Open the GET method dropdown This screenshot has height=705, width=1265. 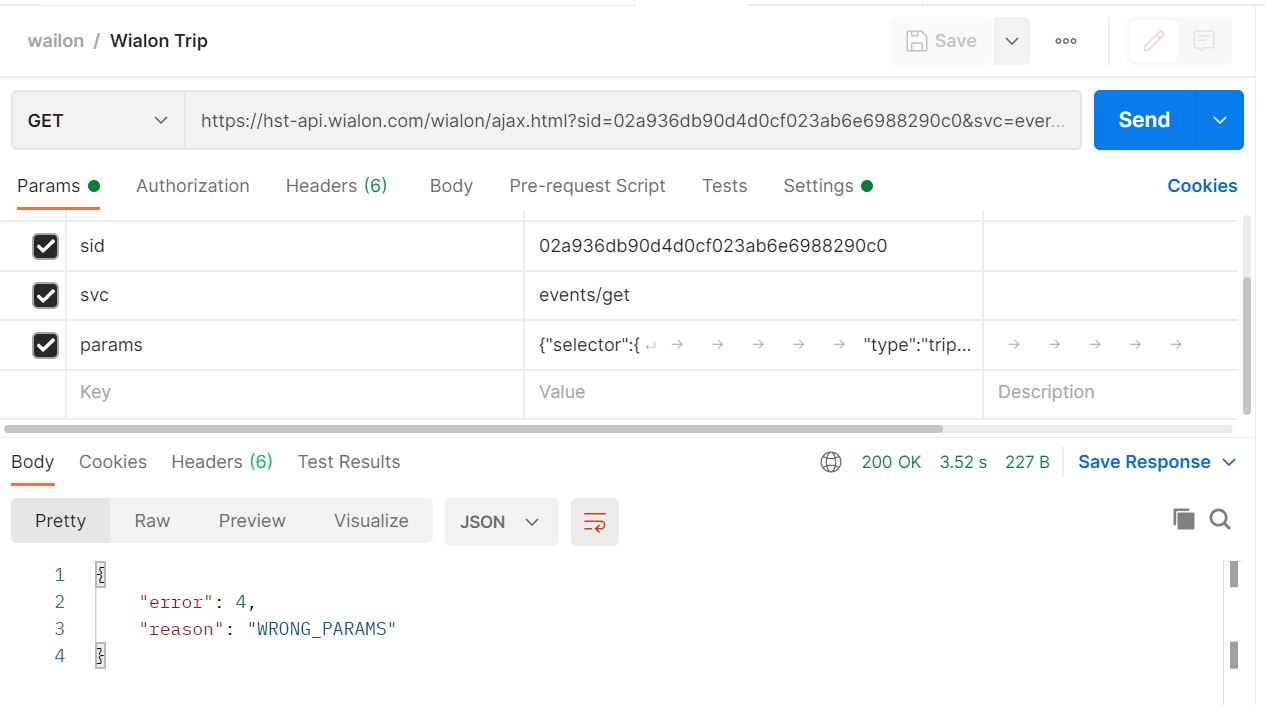(98, 120)
